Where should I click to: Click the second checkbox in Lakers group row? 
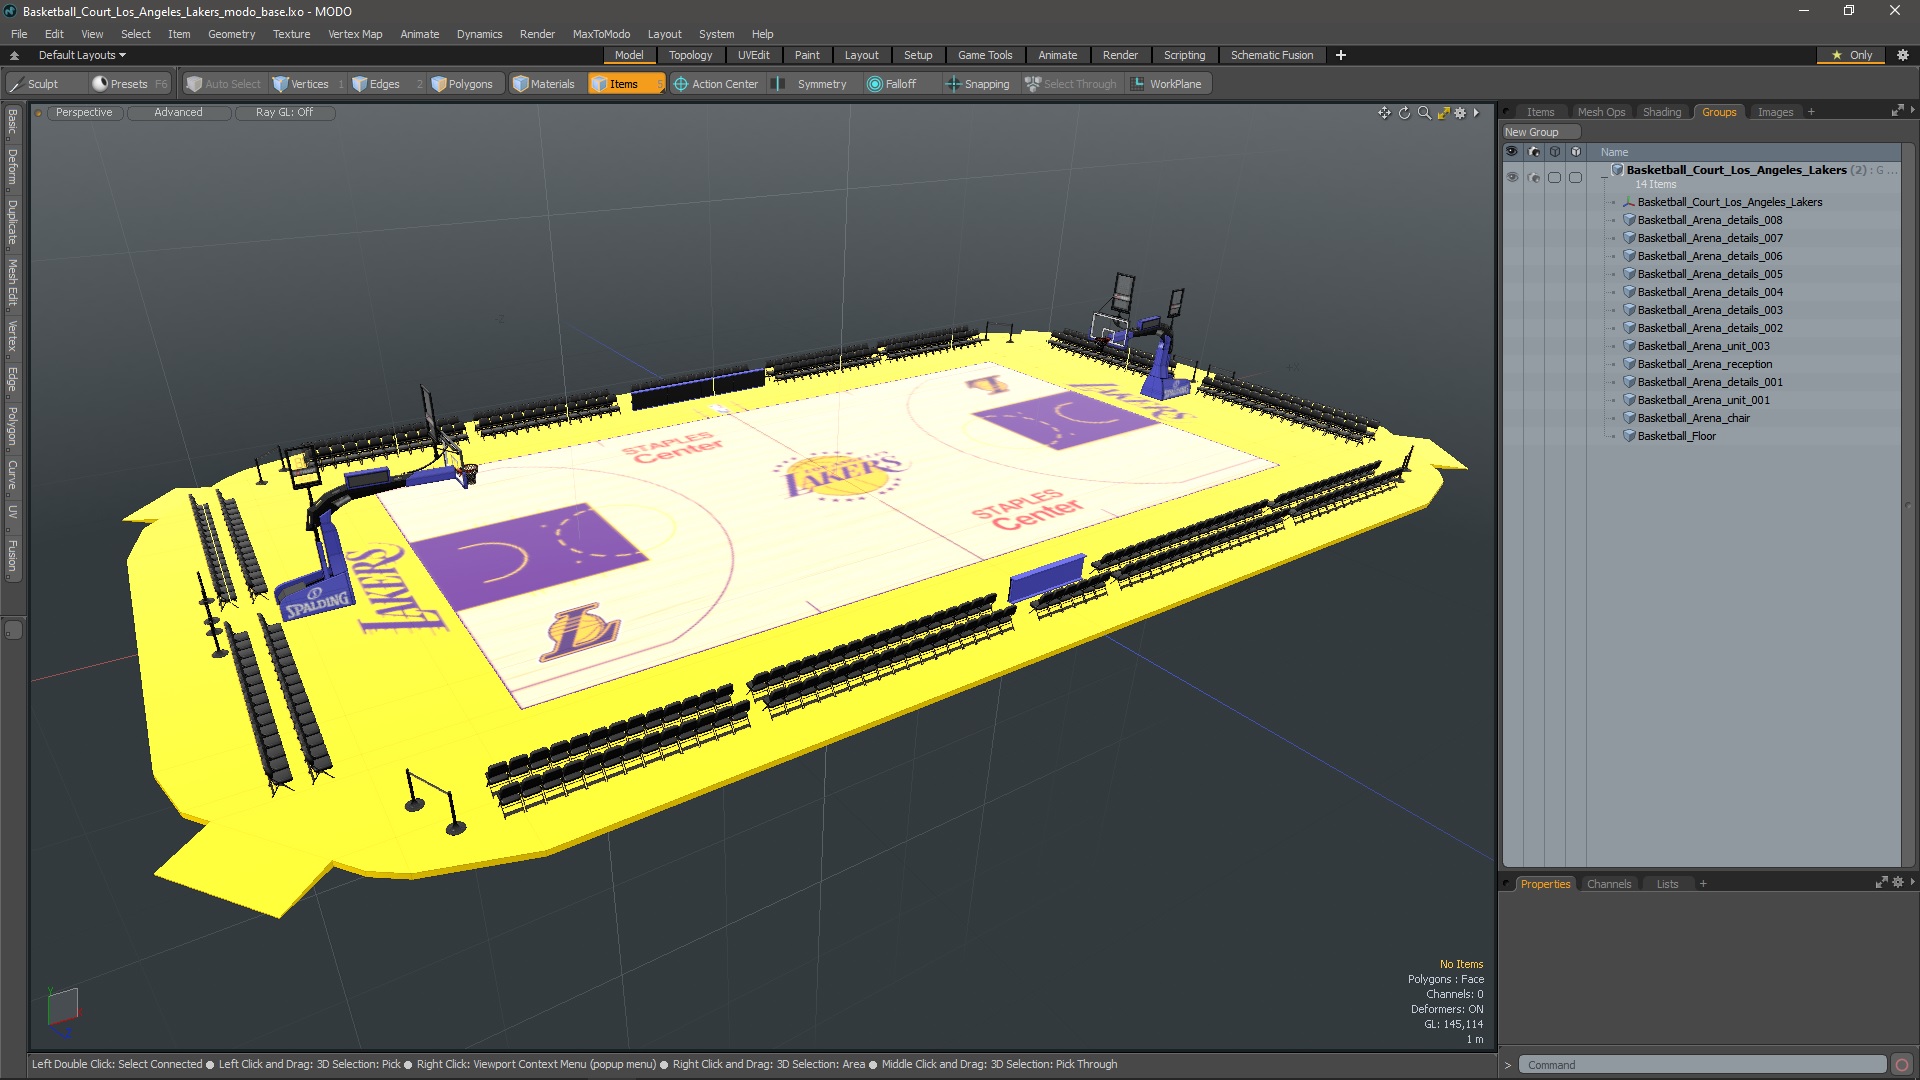[1575, 177]
